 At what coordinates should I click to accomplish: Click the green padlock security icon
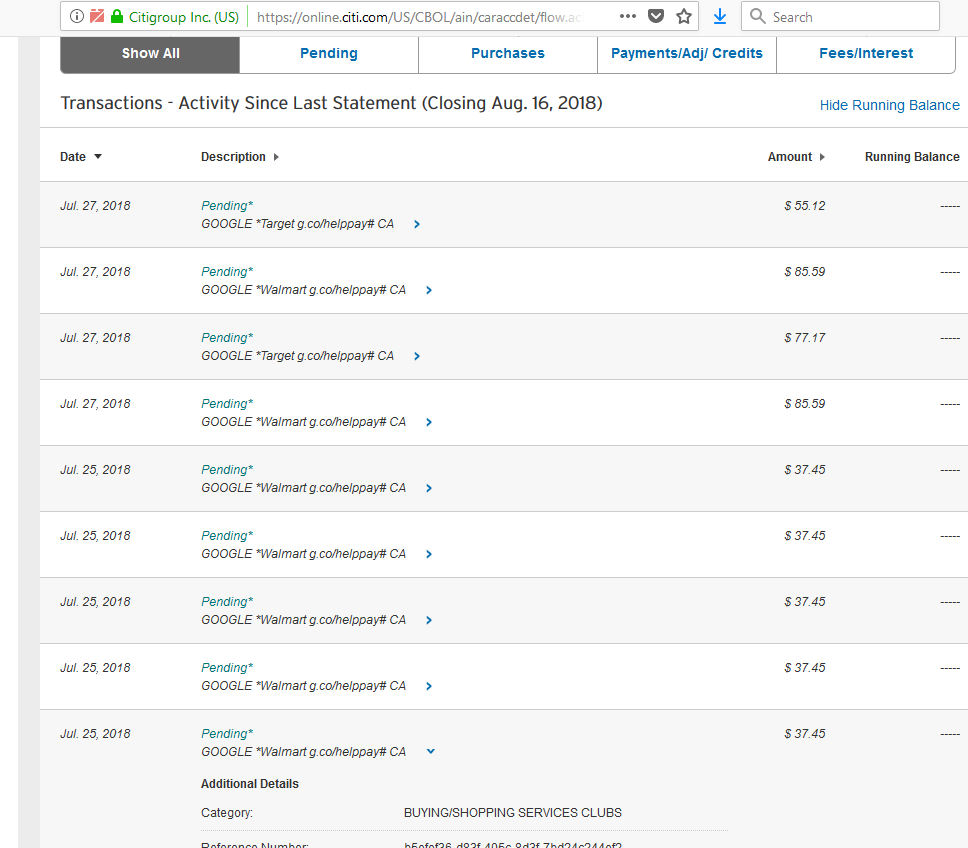pyautogui.click(x=117, y=17)
